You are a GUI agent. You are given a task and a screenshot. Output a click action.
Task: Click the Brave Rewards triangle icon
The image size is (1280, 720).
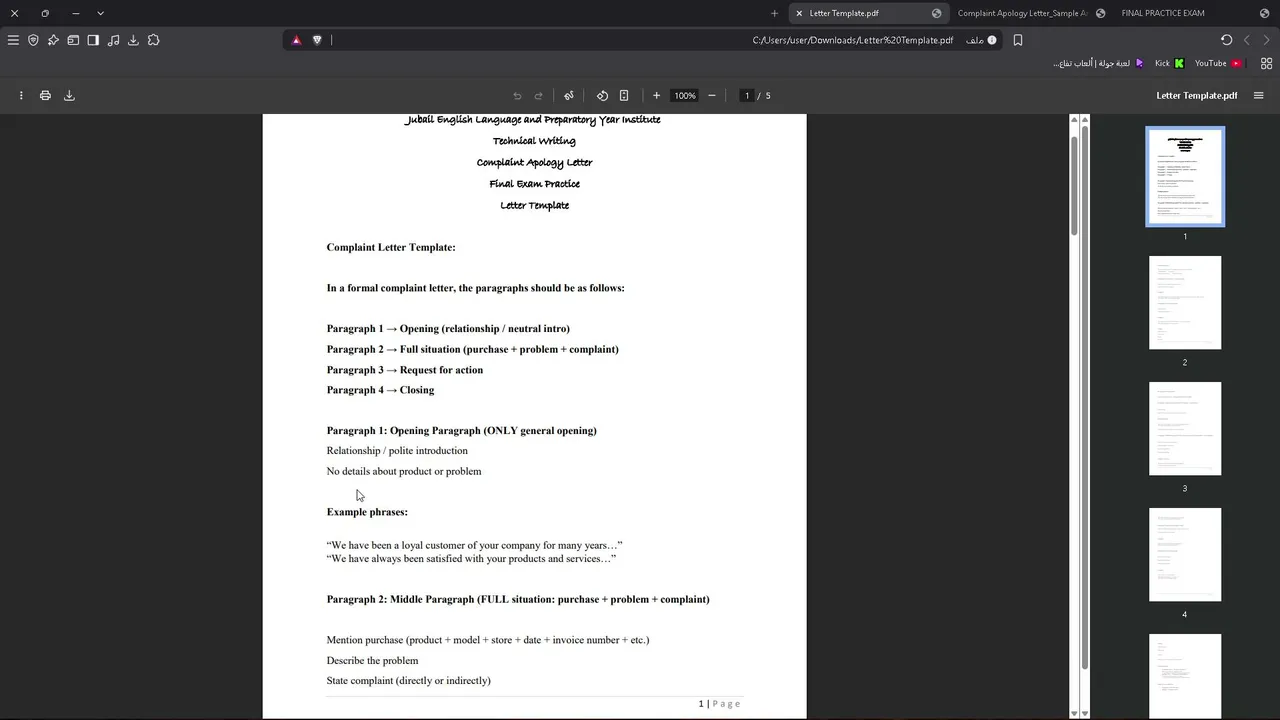[x=296, y=40]
